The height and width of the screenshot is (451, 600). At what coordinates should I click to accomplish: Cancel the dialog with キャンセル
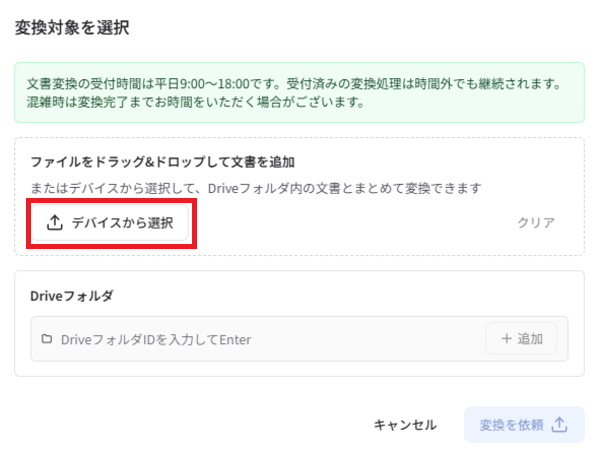coord(405,425)
